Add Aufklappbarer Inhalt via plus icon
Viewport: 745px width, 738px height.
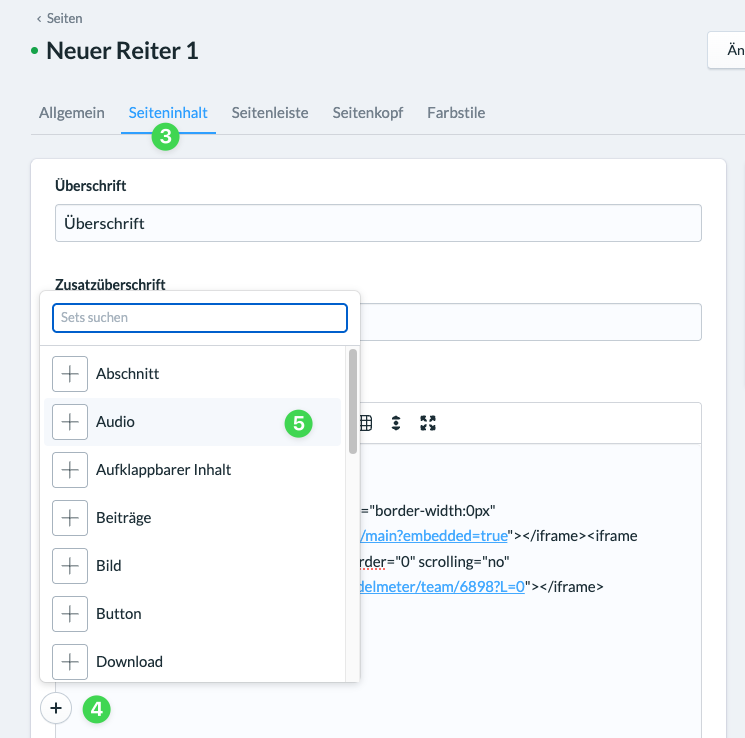point(70,470)
